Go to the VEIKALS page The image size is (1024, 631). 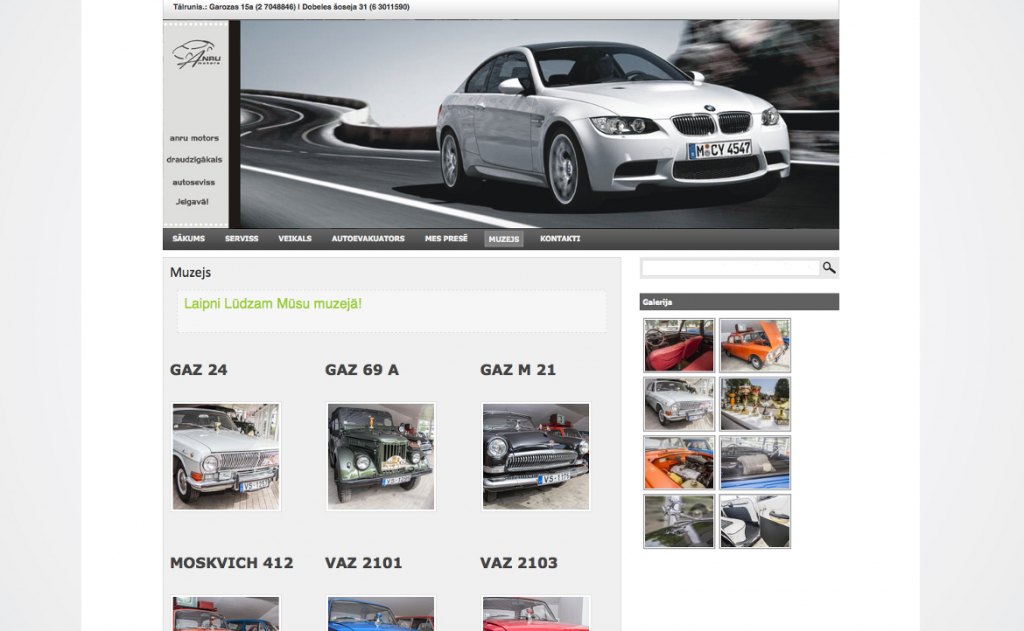pyautogui.click(x=295, y=238)
